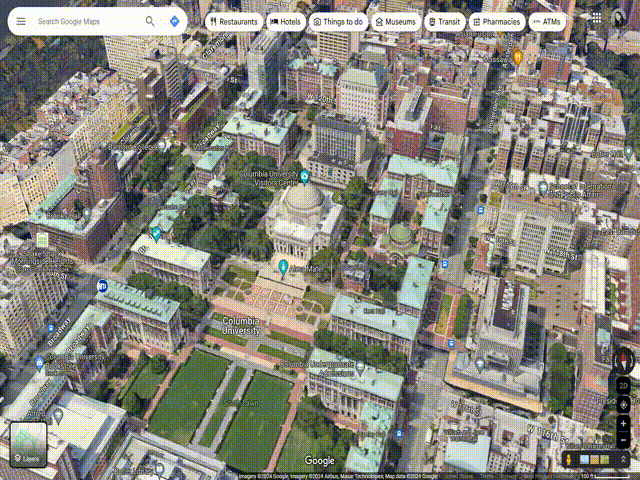Viewport: 640px width, 480px height.
Task: Click the Butler Library pin
Action: click(160, 468)
